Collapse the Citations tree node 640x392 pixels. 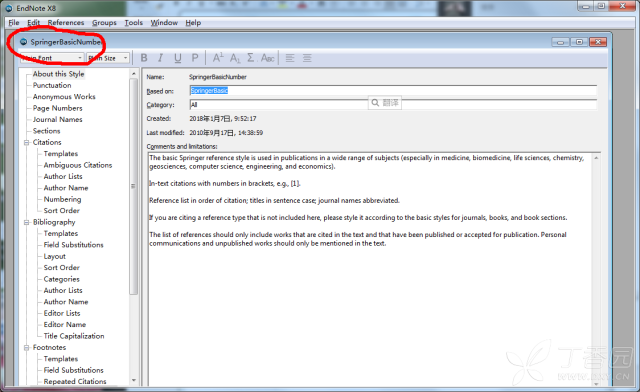tap(27, 143)
